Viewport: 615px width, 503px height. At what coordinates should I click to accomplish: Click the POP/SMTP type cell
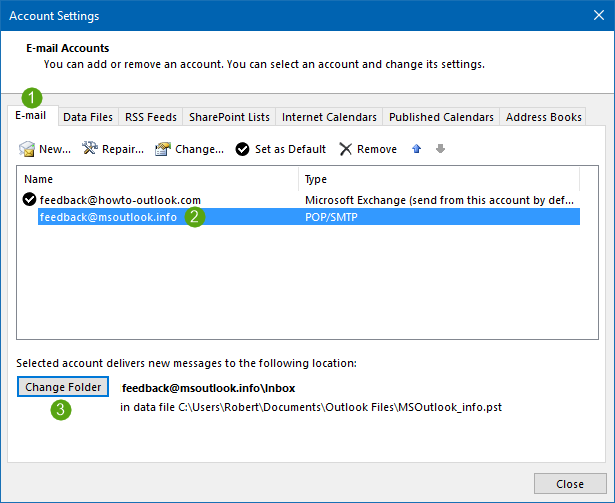click(331, 217)
